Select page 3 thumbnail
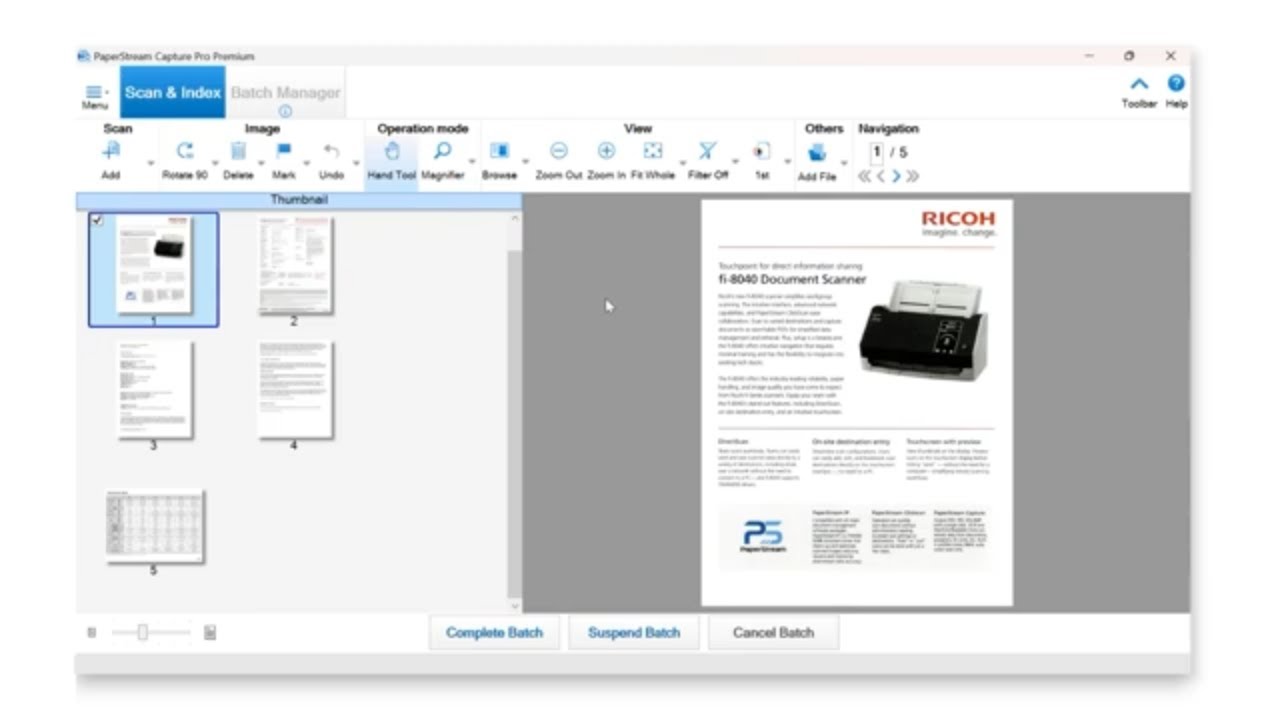The image size is (1280, 720). pos(154,390)
